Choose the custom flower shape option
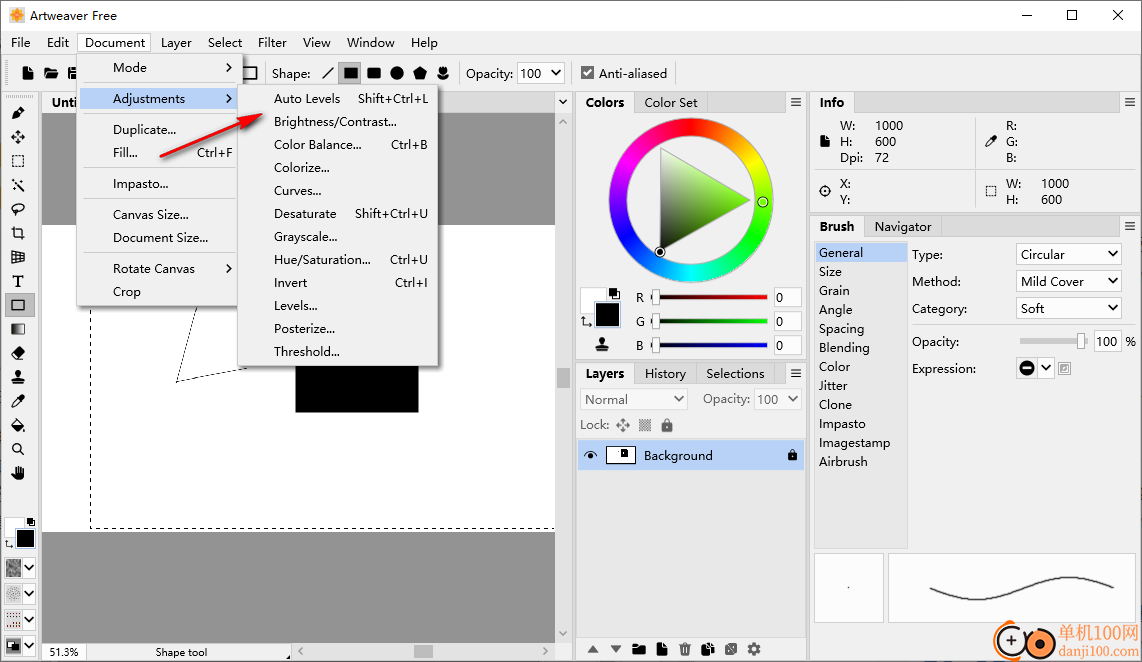This screenshot has width=1142, height=662. tap(443, 73)
